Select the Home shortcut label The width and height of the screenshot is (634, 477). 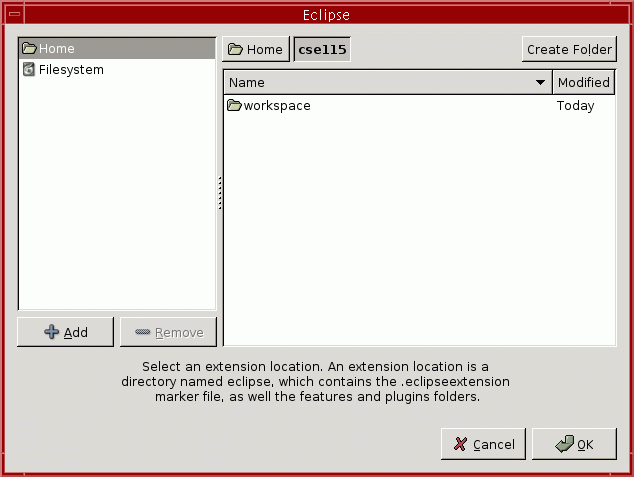[57, 48]
